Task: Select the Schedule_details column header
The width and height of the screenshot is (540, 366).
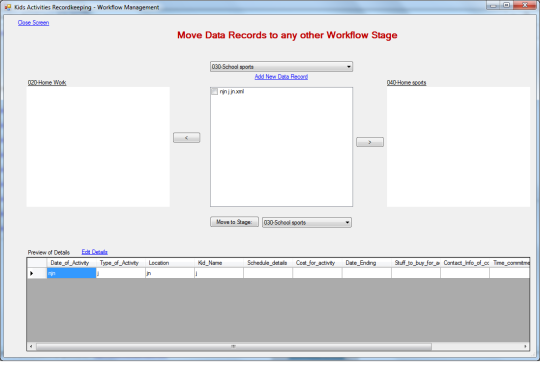Action: 268,263
